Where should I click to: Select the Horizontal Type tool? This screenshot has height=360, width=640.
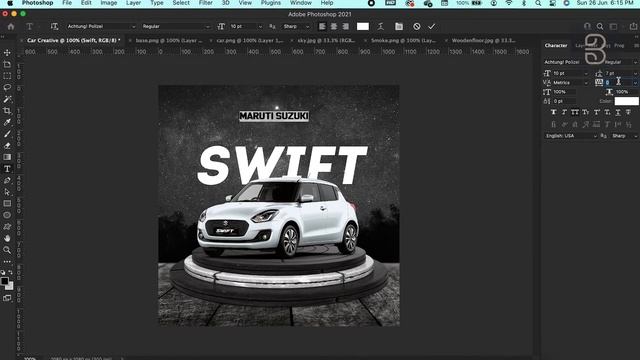pos(7,169)
